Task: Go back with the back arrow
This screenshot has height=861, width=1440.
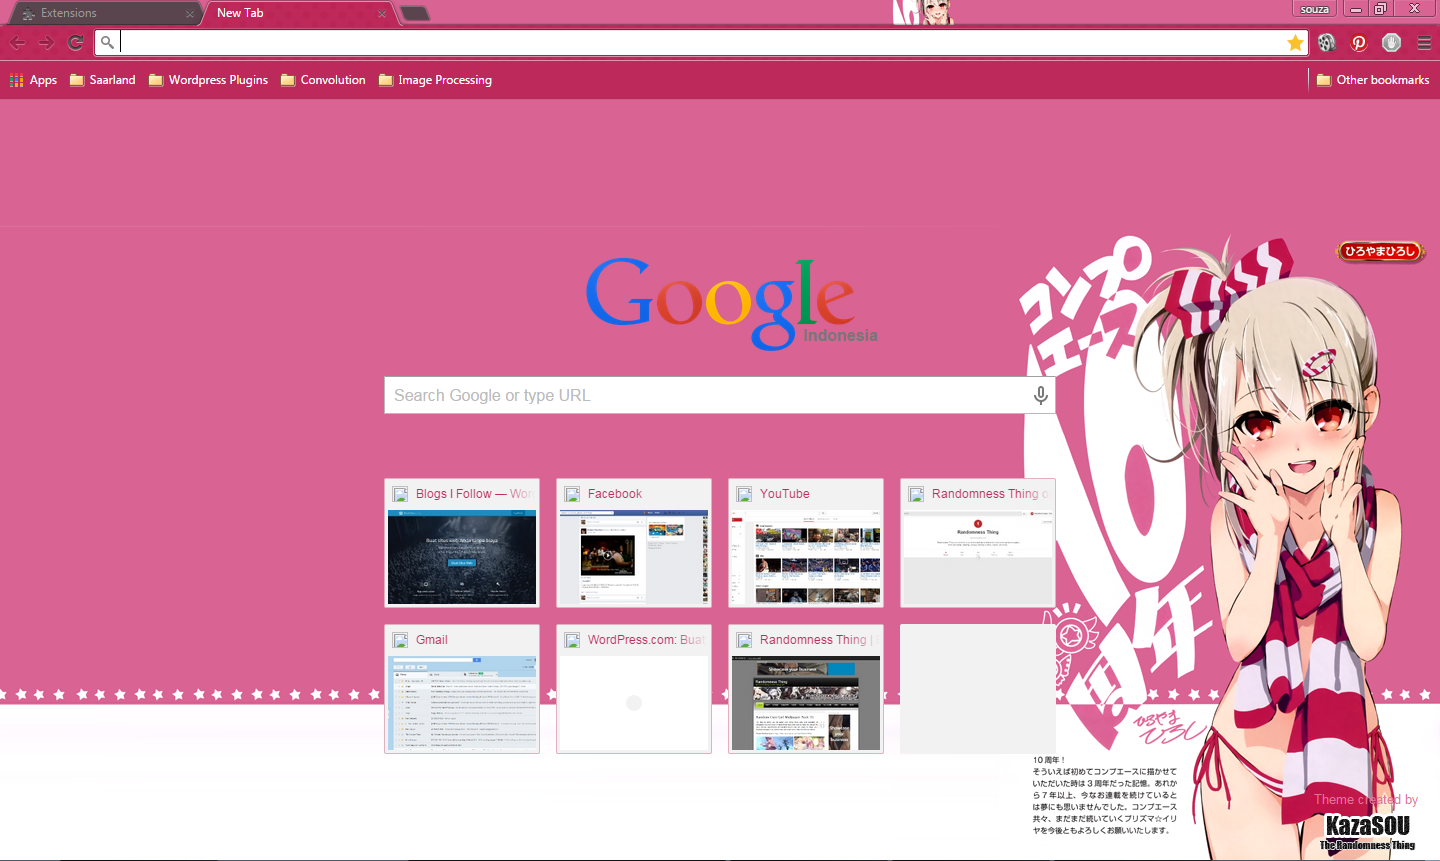Action: pos(18,43)
